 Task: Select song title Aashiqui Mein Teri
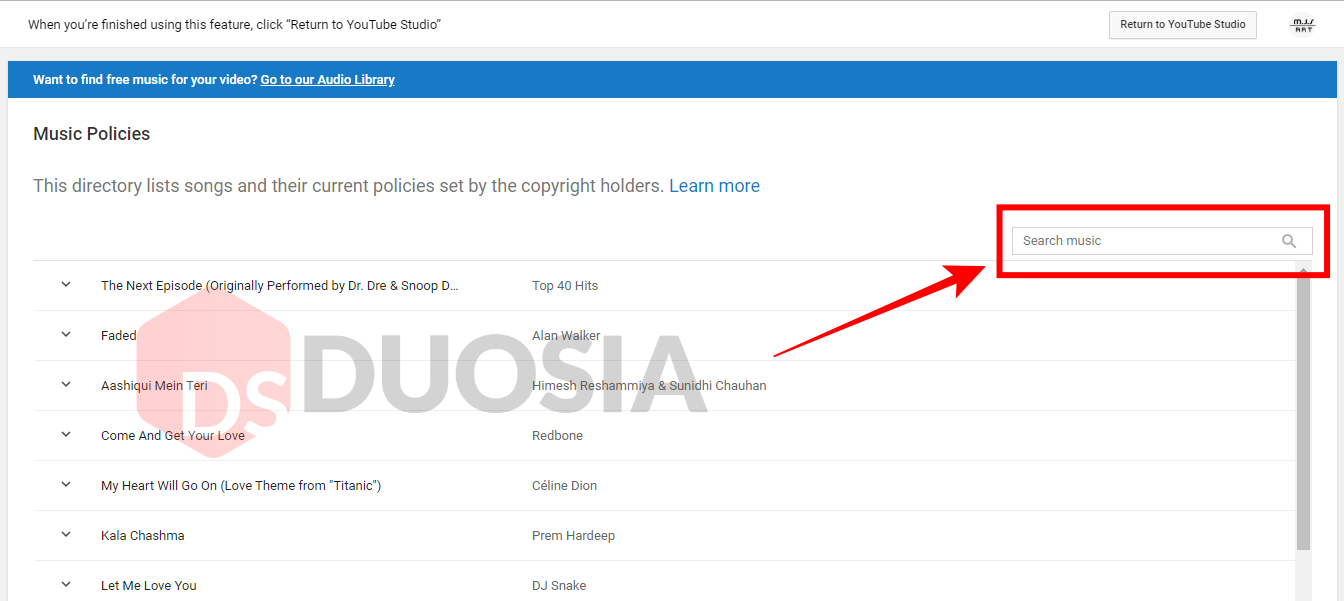pos(154,386)
